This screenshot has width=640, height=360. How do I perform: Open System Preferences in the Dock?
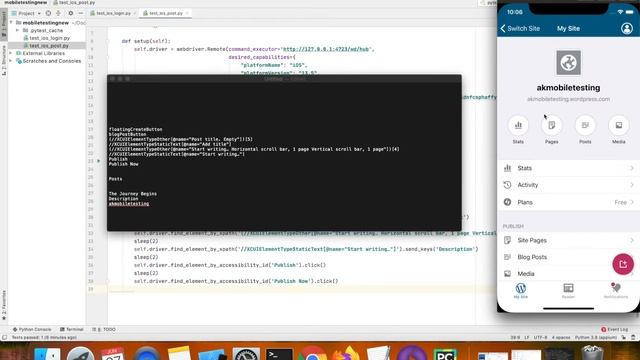point(246,354)
